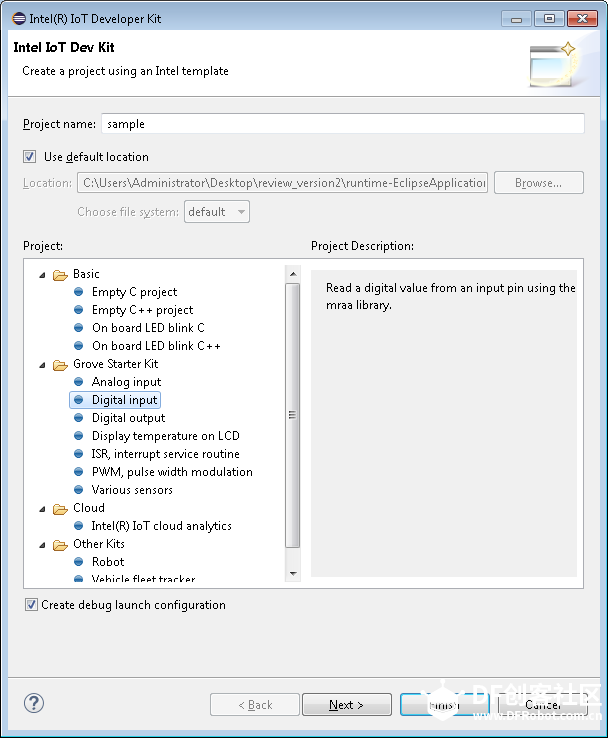Click the bullet icon beside Empty C++ project

pyautogui.click(x=79, y=310)
